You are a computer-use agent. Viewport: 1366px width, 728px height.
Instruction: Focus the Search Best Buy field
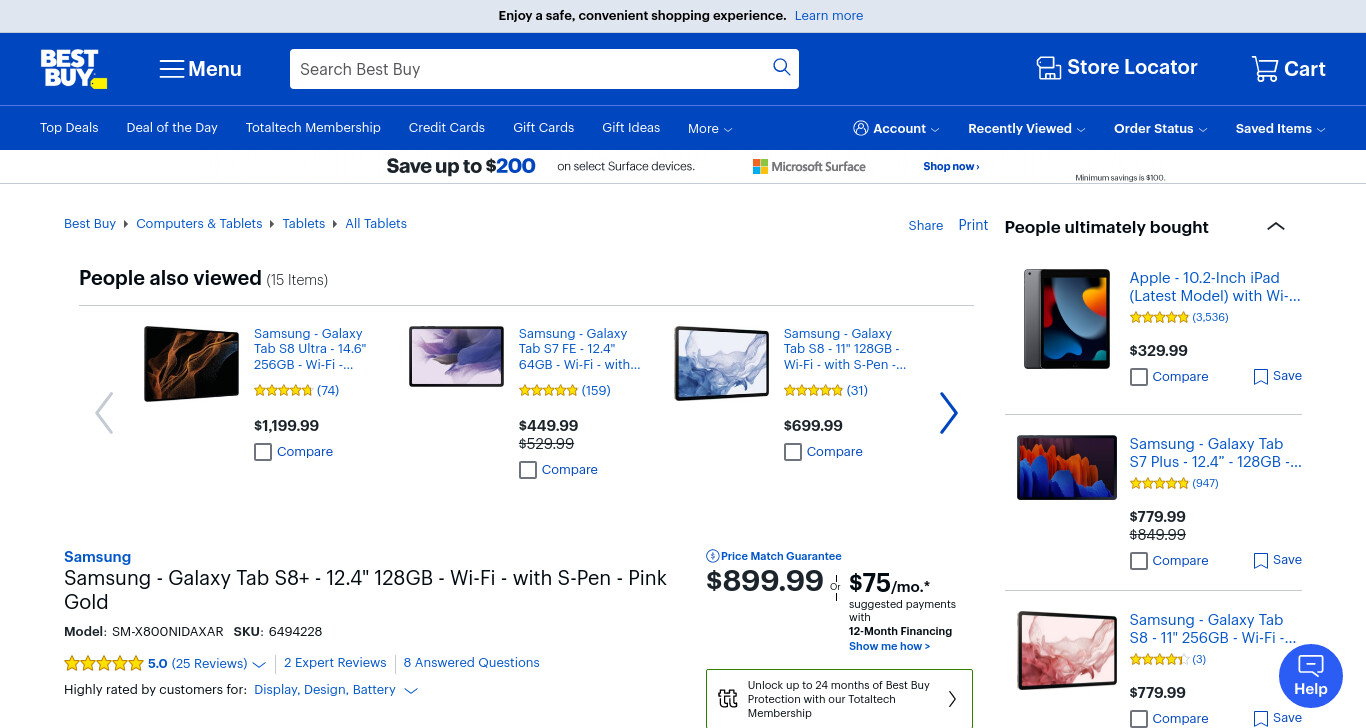[530, 69]
